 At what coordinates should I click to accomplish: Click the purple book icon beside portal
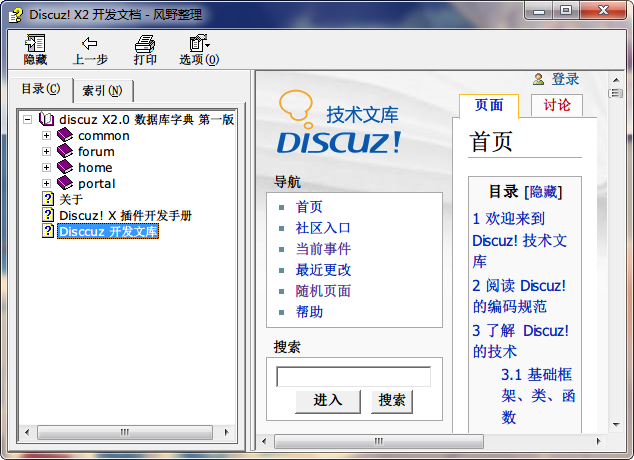pos(65,184)
